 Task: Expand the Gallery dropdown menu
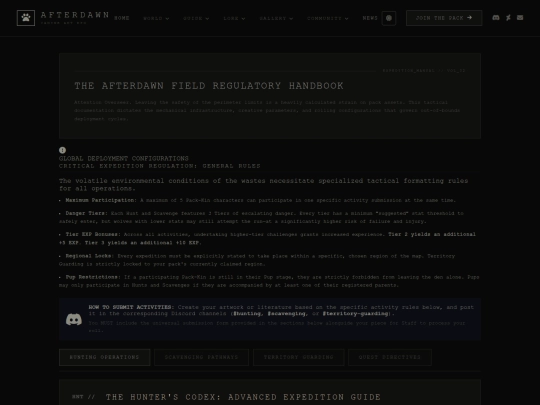click(x=276, y=18)
